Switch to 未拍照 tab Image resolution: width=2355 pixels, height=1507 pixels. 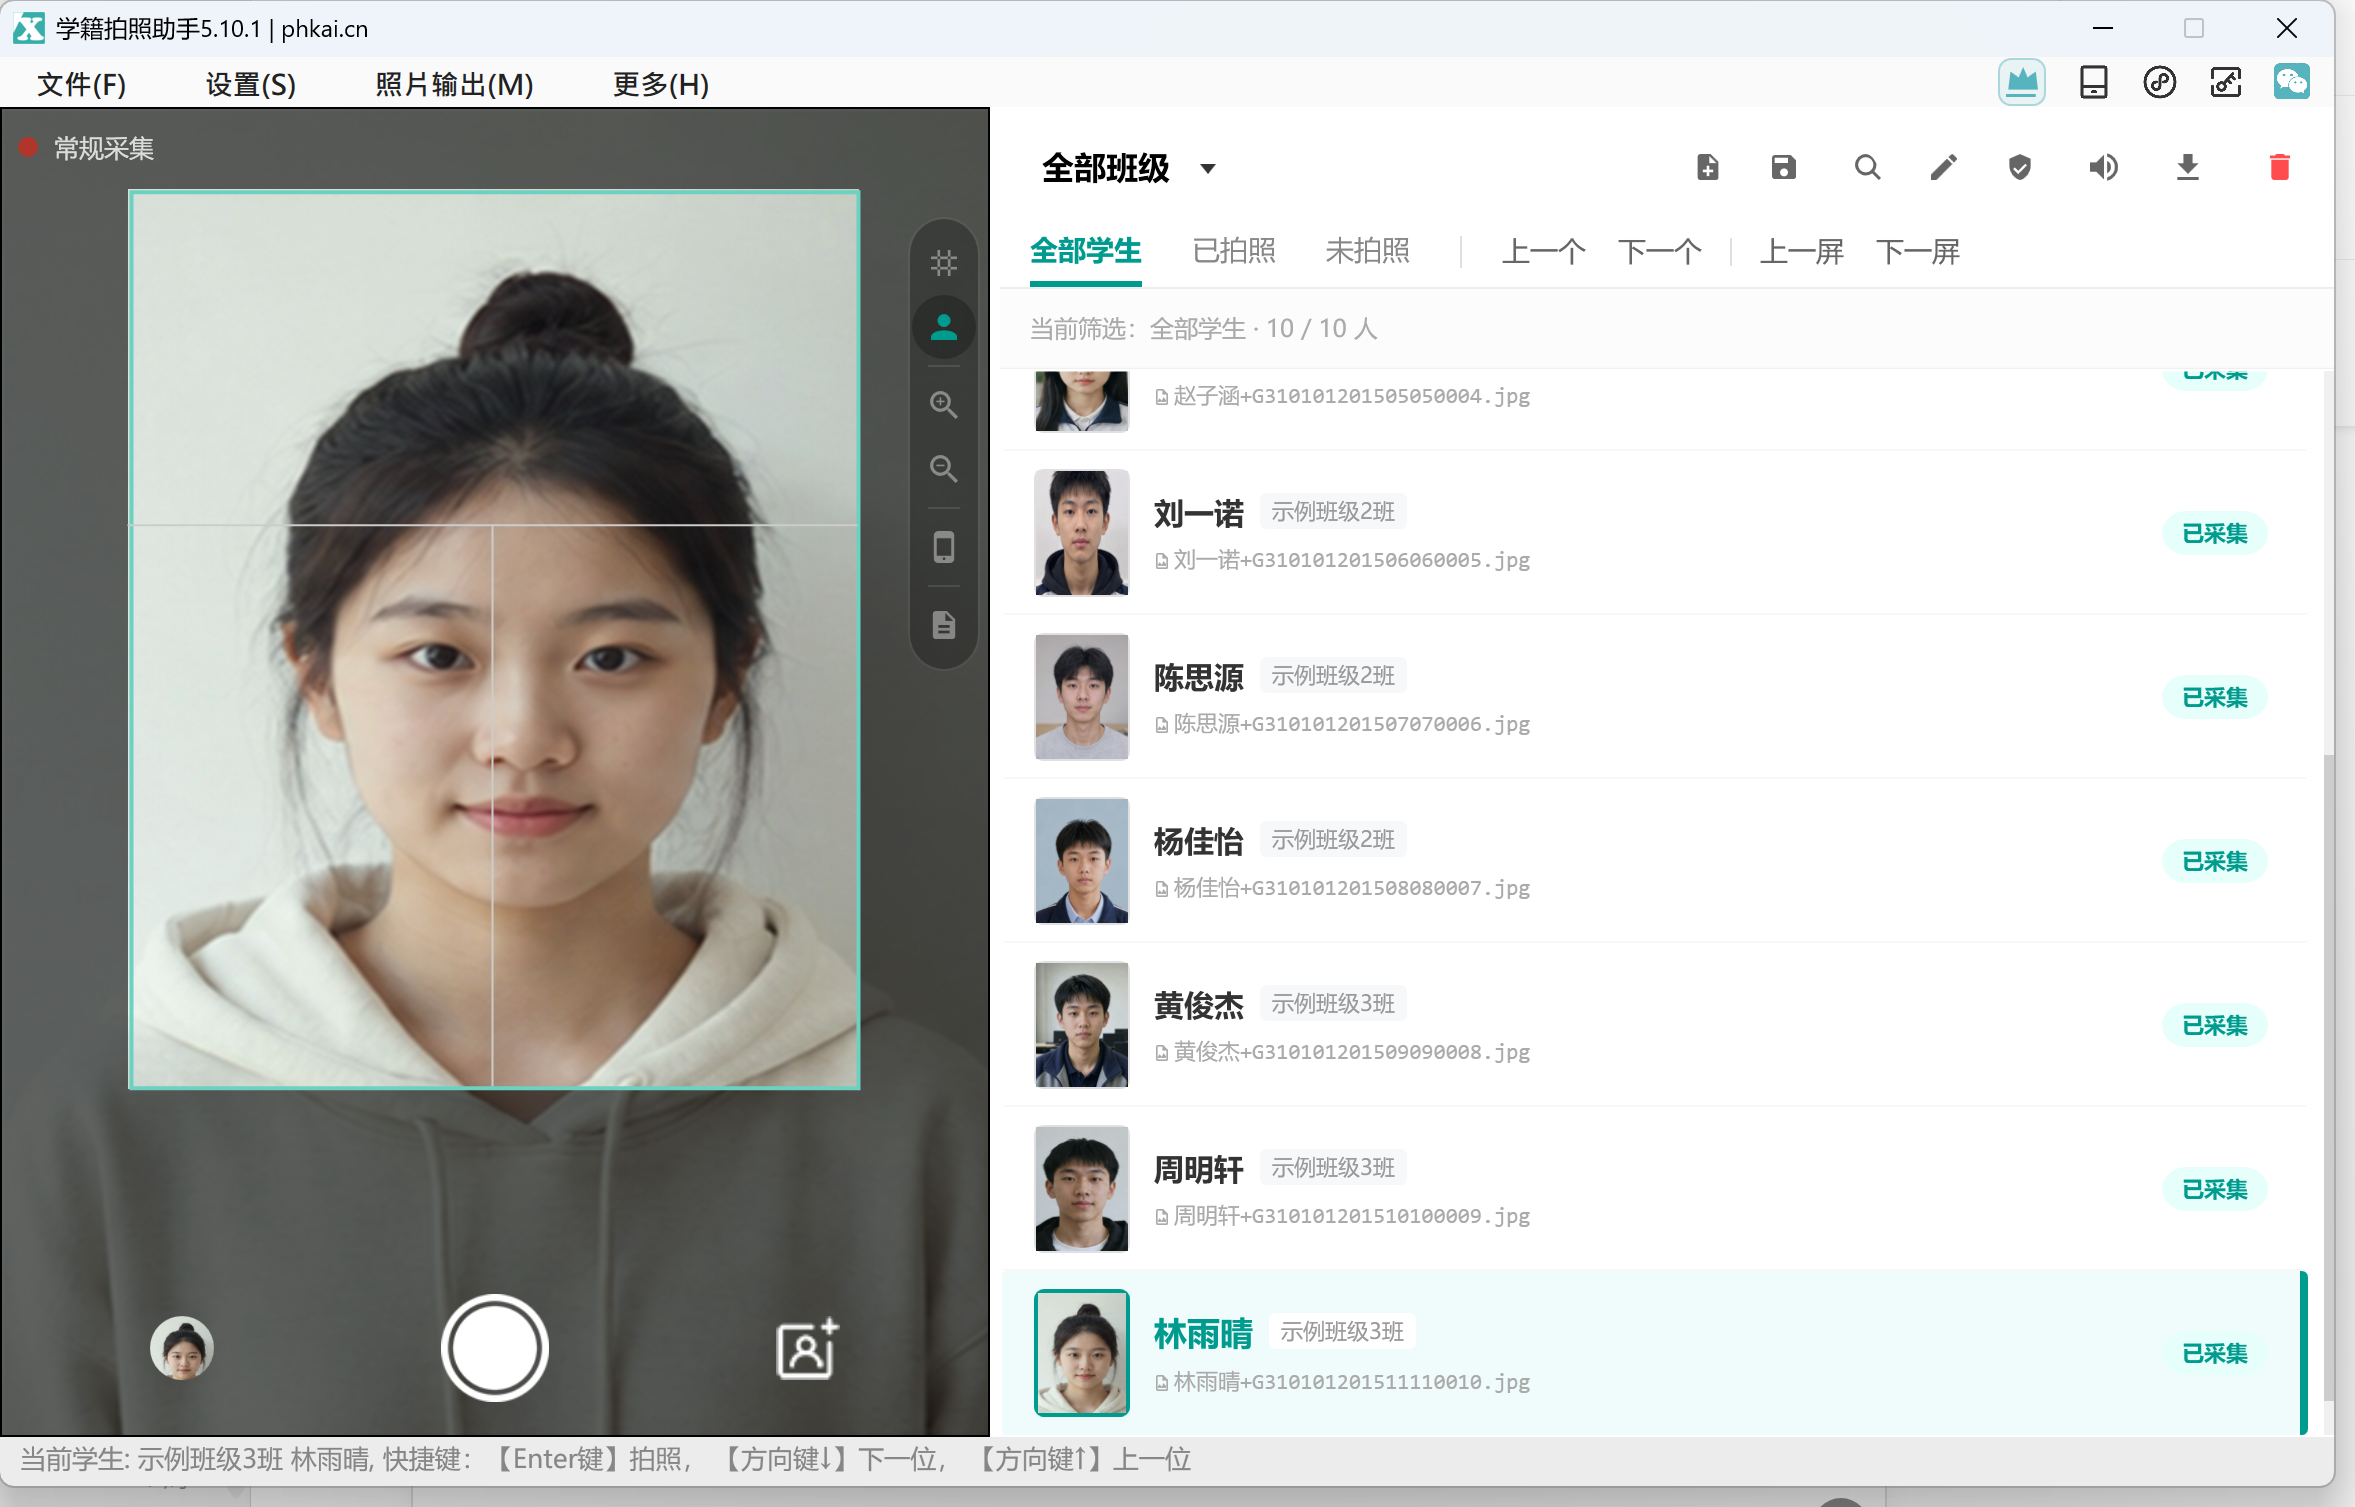tap(1367, 251)
